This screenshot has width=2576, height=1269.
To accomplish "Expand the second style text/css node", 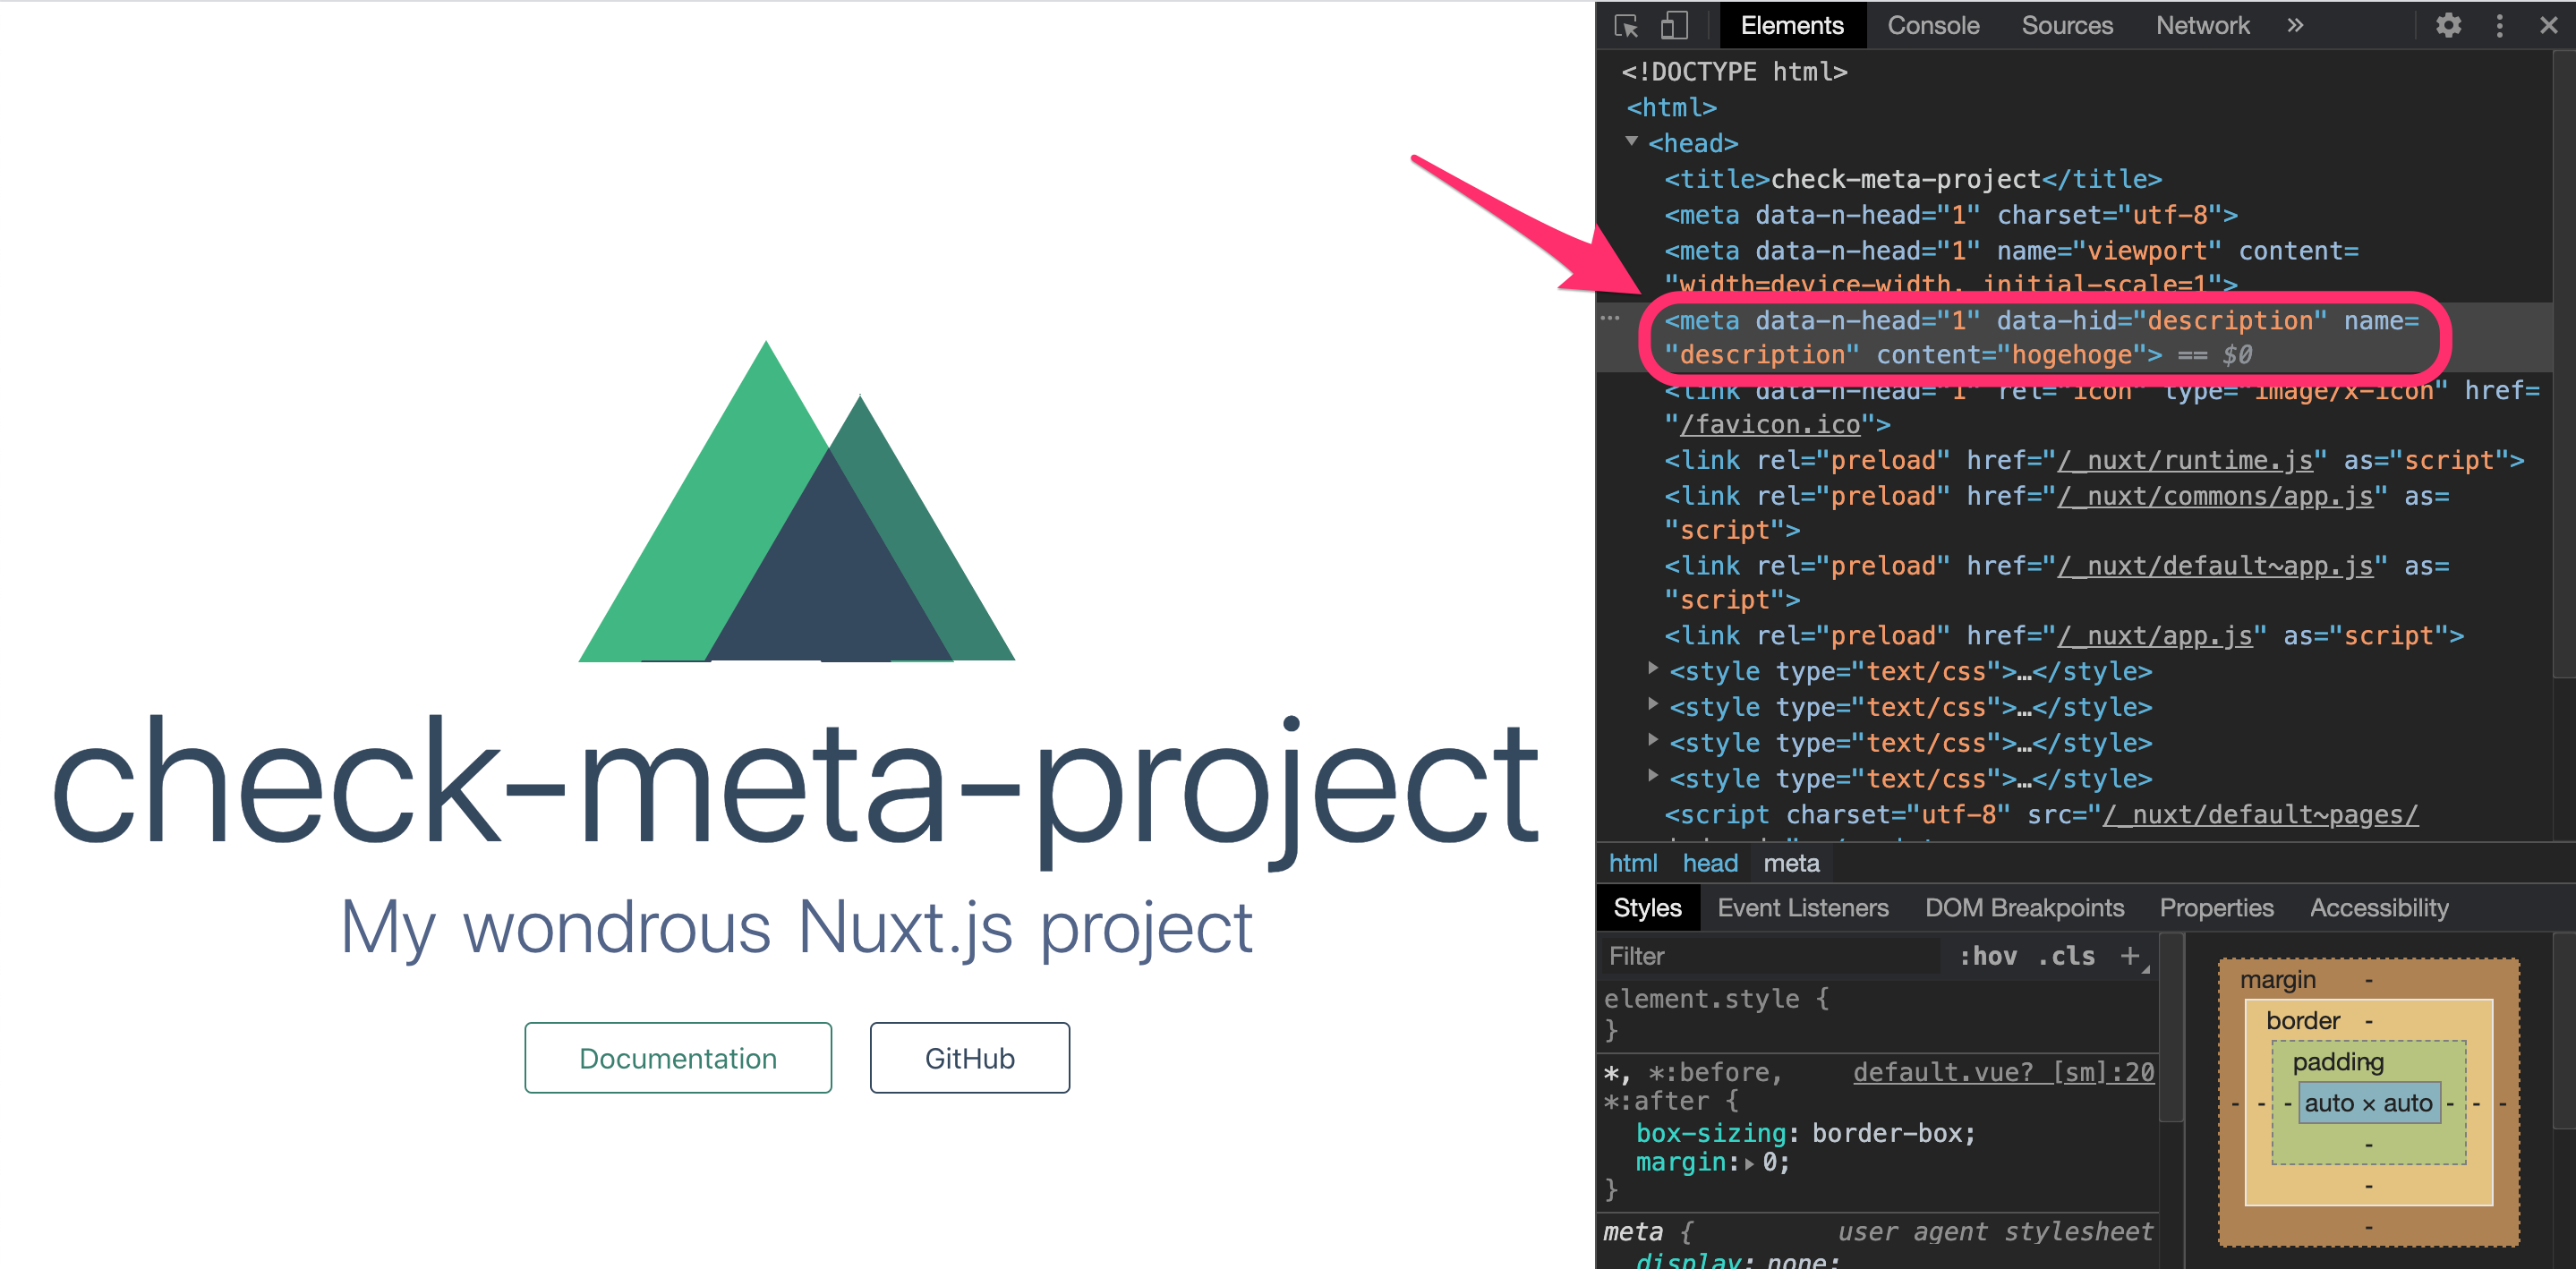I will click(1653, 704).
